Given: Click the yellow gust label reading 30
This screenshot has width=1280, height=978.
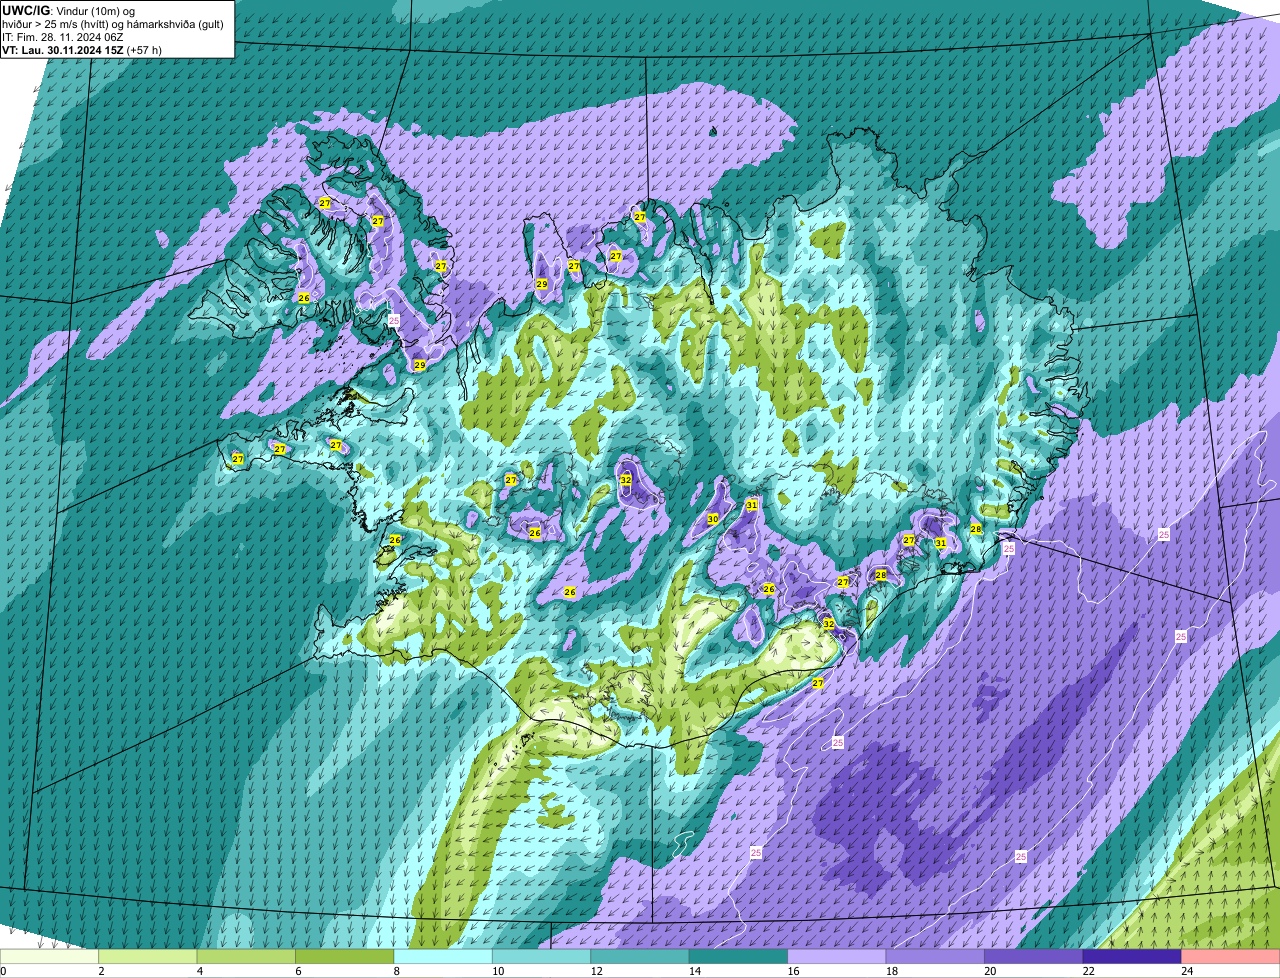Looking at the screenshot, I should [x=713, y=519].
